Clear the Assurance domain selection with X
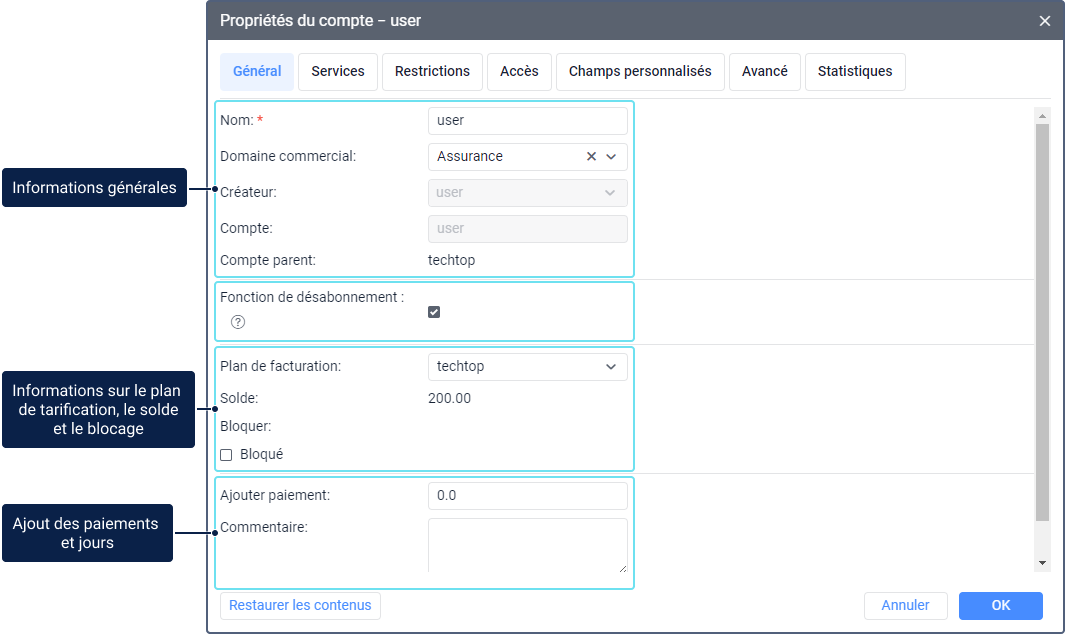 point(591,156)
